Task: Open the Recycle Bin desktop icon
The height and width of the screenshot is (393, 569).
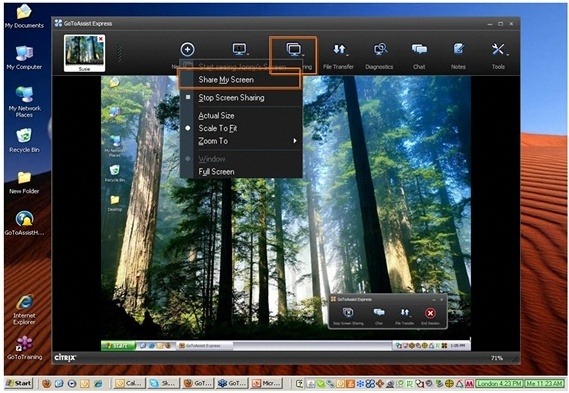Action: [24, 140]
